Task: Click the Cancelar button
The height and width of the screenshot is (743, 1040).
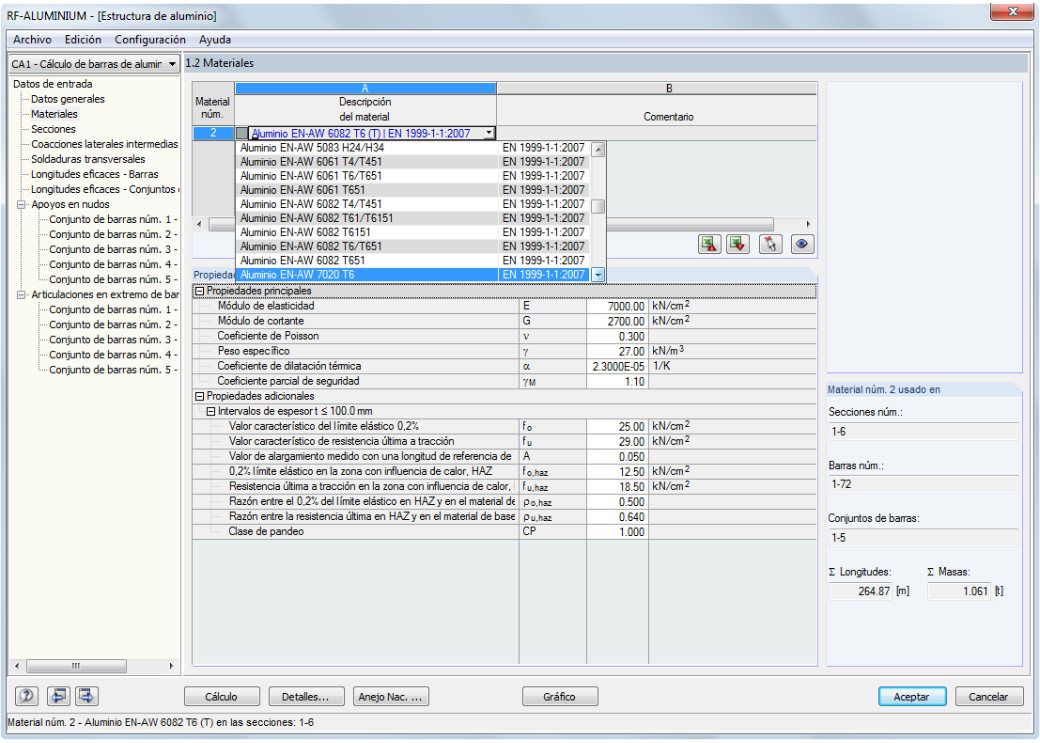Action: pyautogui.click(x=989, y=697)
